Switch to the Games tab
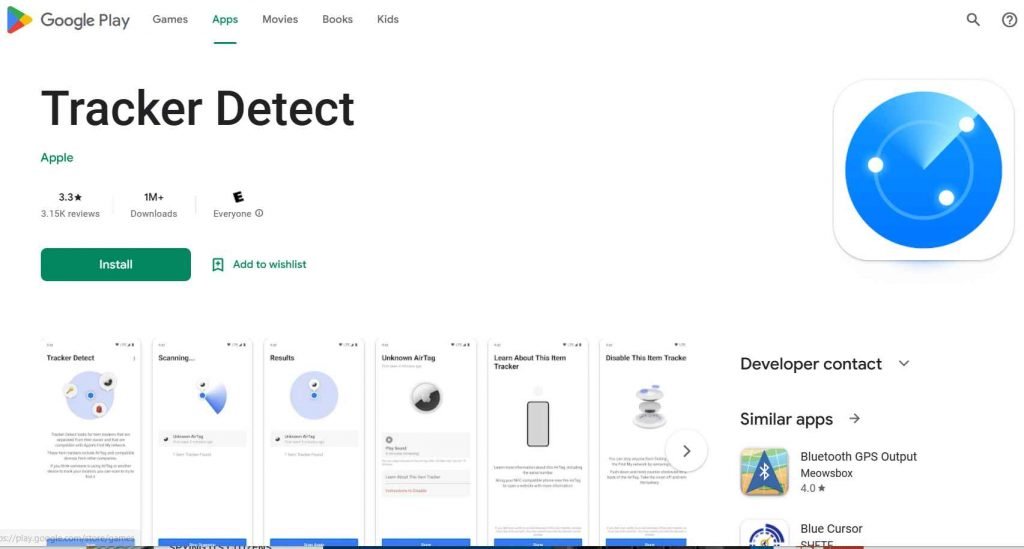1024x549 pixels. (x=170, y=20)
